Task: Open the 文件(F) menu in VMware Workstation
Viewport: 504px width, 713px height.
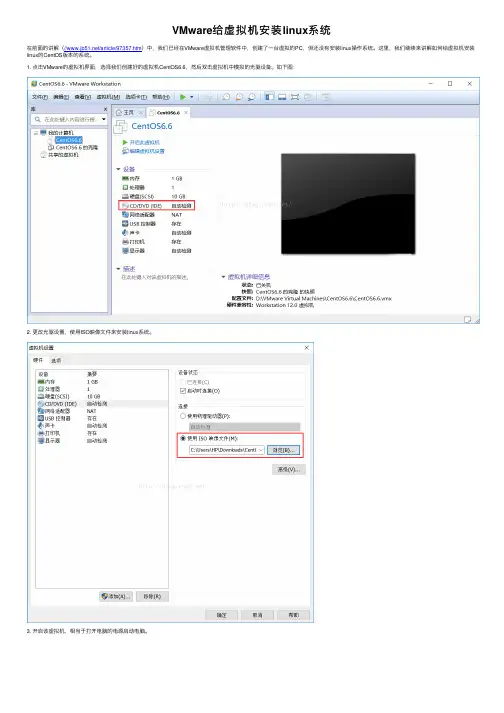Action: [40, 97]
